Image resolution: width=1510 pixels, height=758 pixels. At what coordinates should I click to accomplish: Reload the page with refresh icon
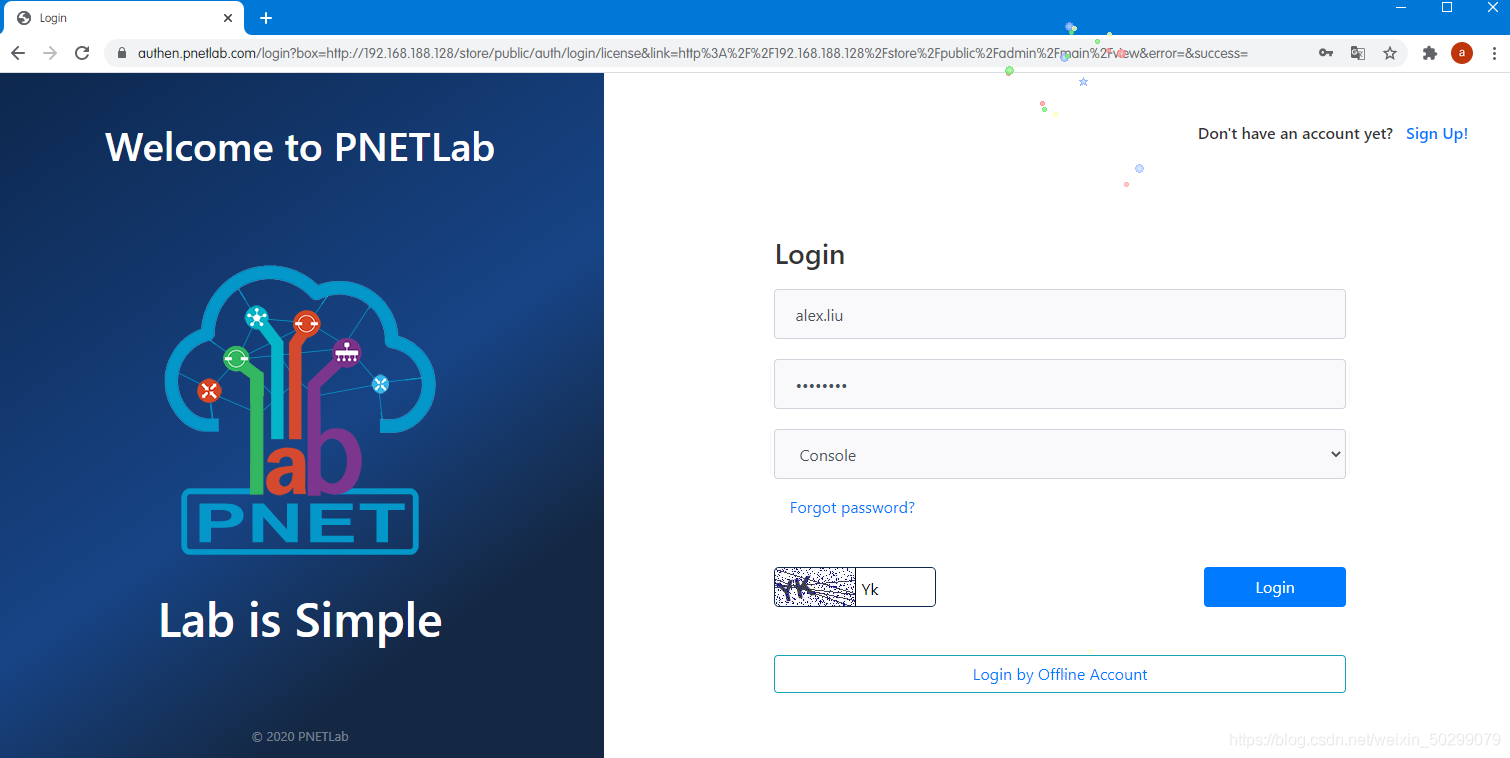[82, 53]
